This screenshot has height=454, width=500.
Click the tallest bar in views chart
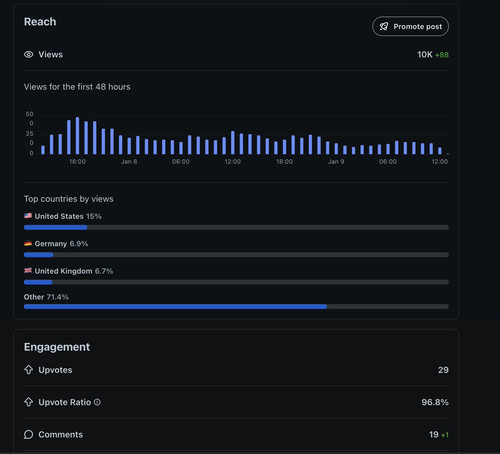point(77,135)
